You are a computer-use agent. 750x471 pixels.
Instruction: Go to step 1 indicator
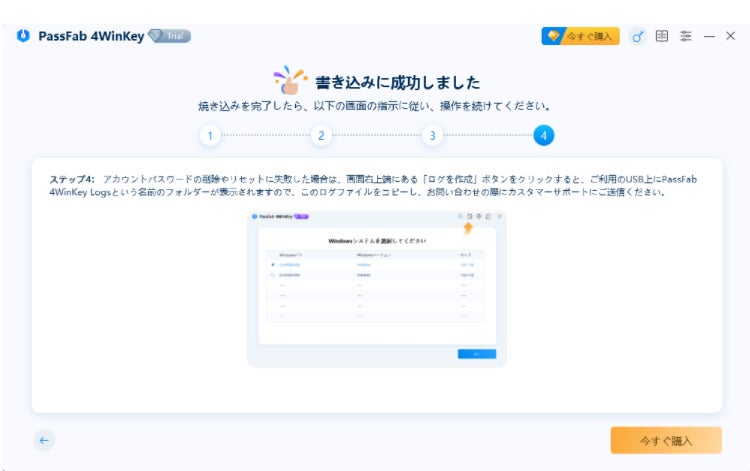coord(210,135)
